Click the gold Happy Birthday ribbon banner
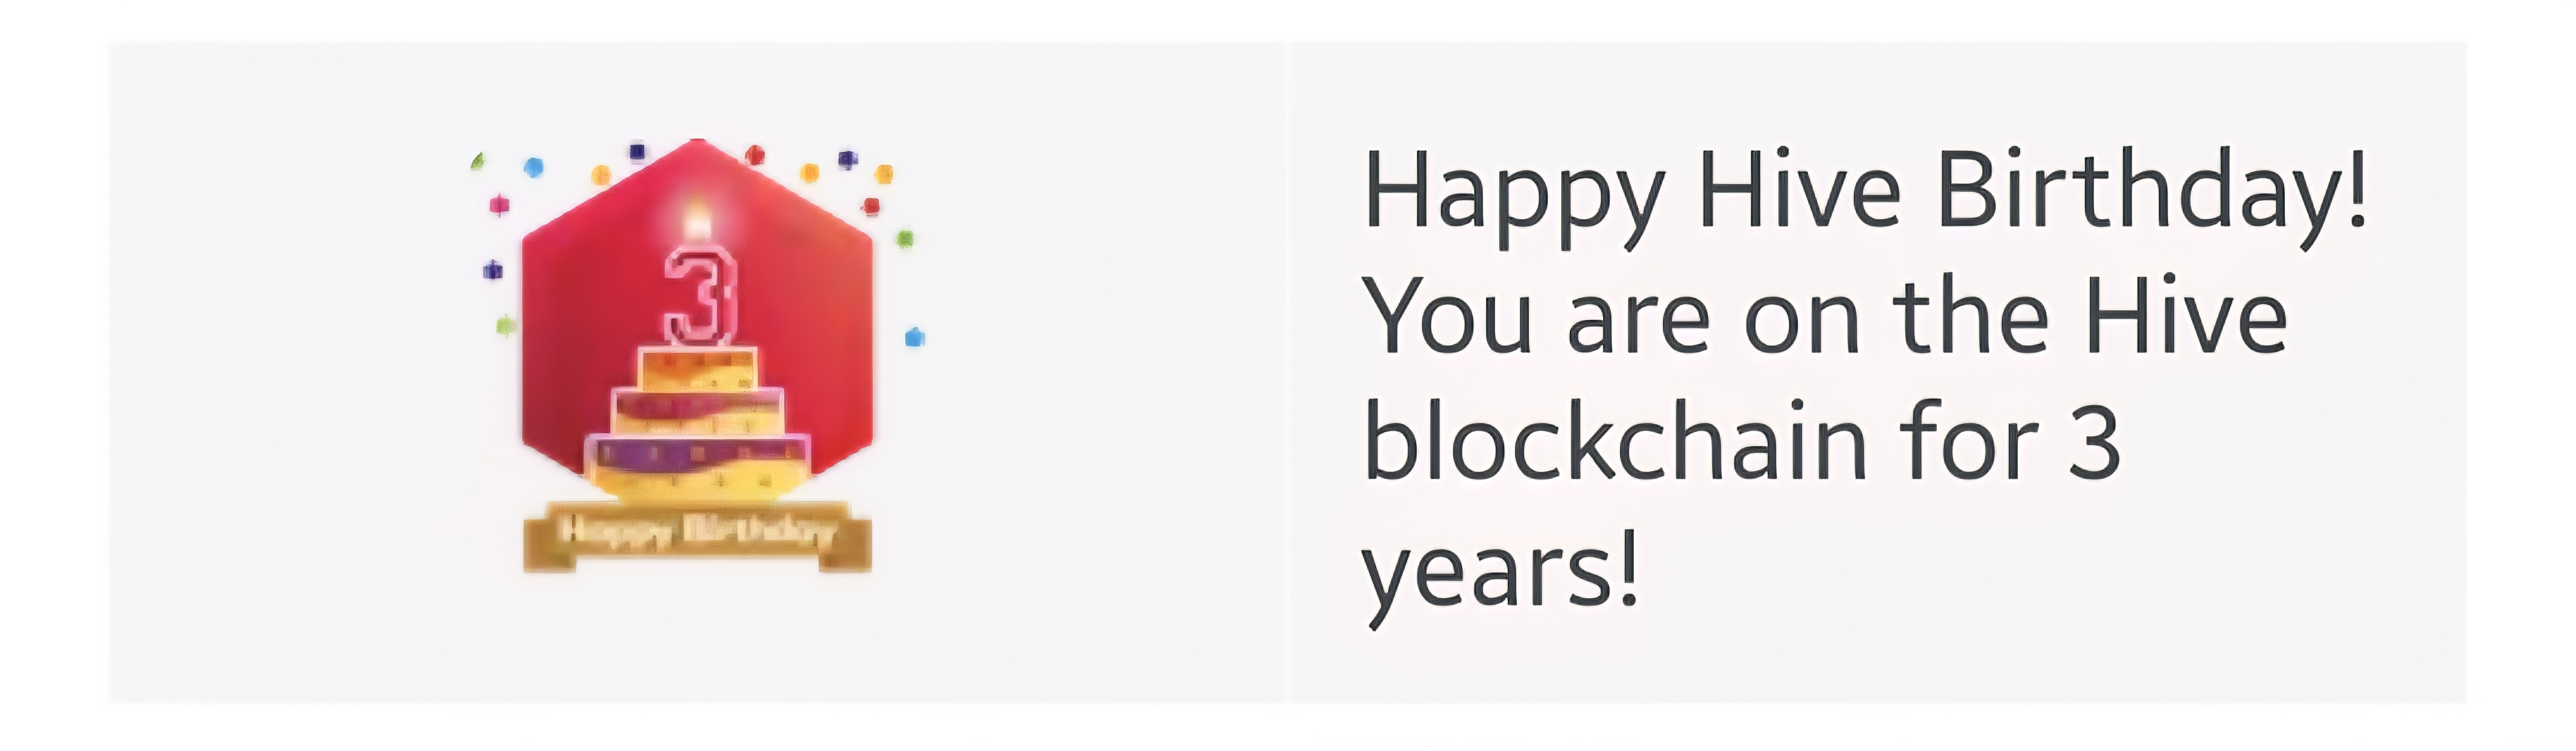The image size is (2576, 751). click(697, 536)
